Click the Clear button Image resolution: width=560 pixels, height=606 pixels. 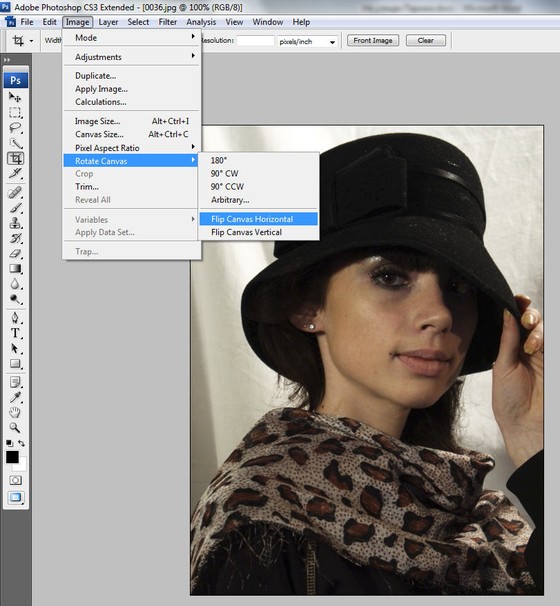(x=426, y=41)
